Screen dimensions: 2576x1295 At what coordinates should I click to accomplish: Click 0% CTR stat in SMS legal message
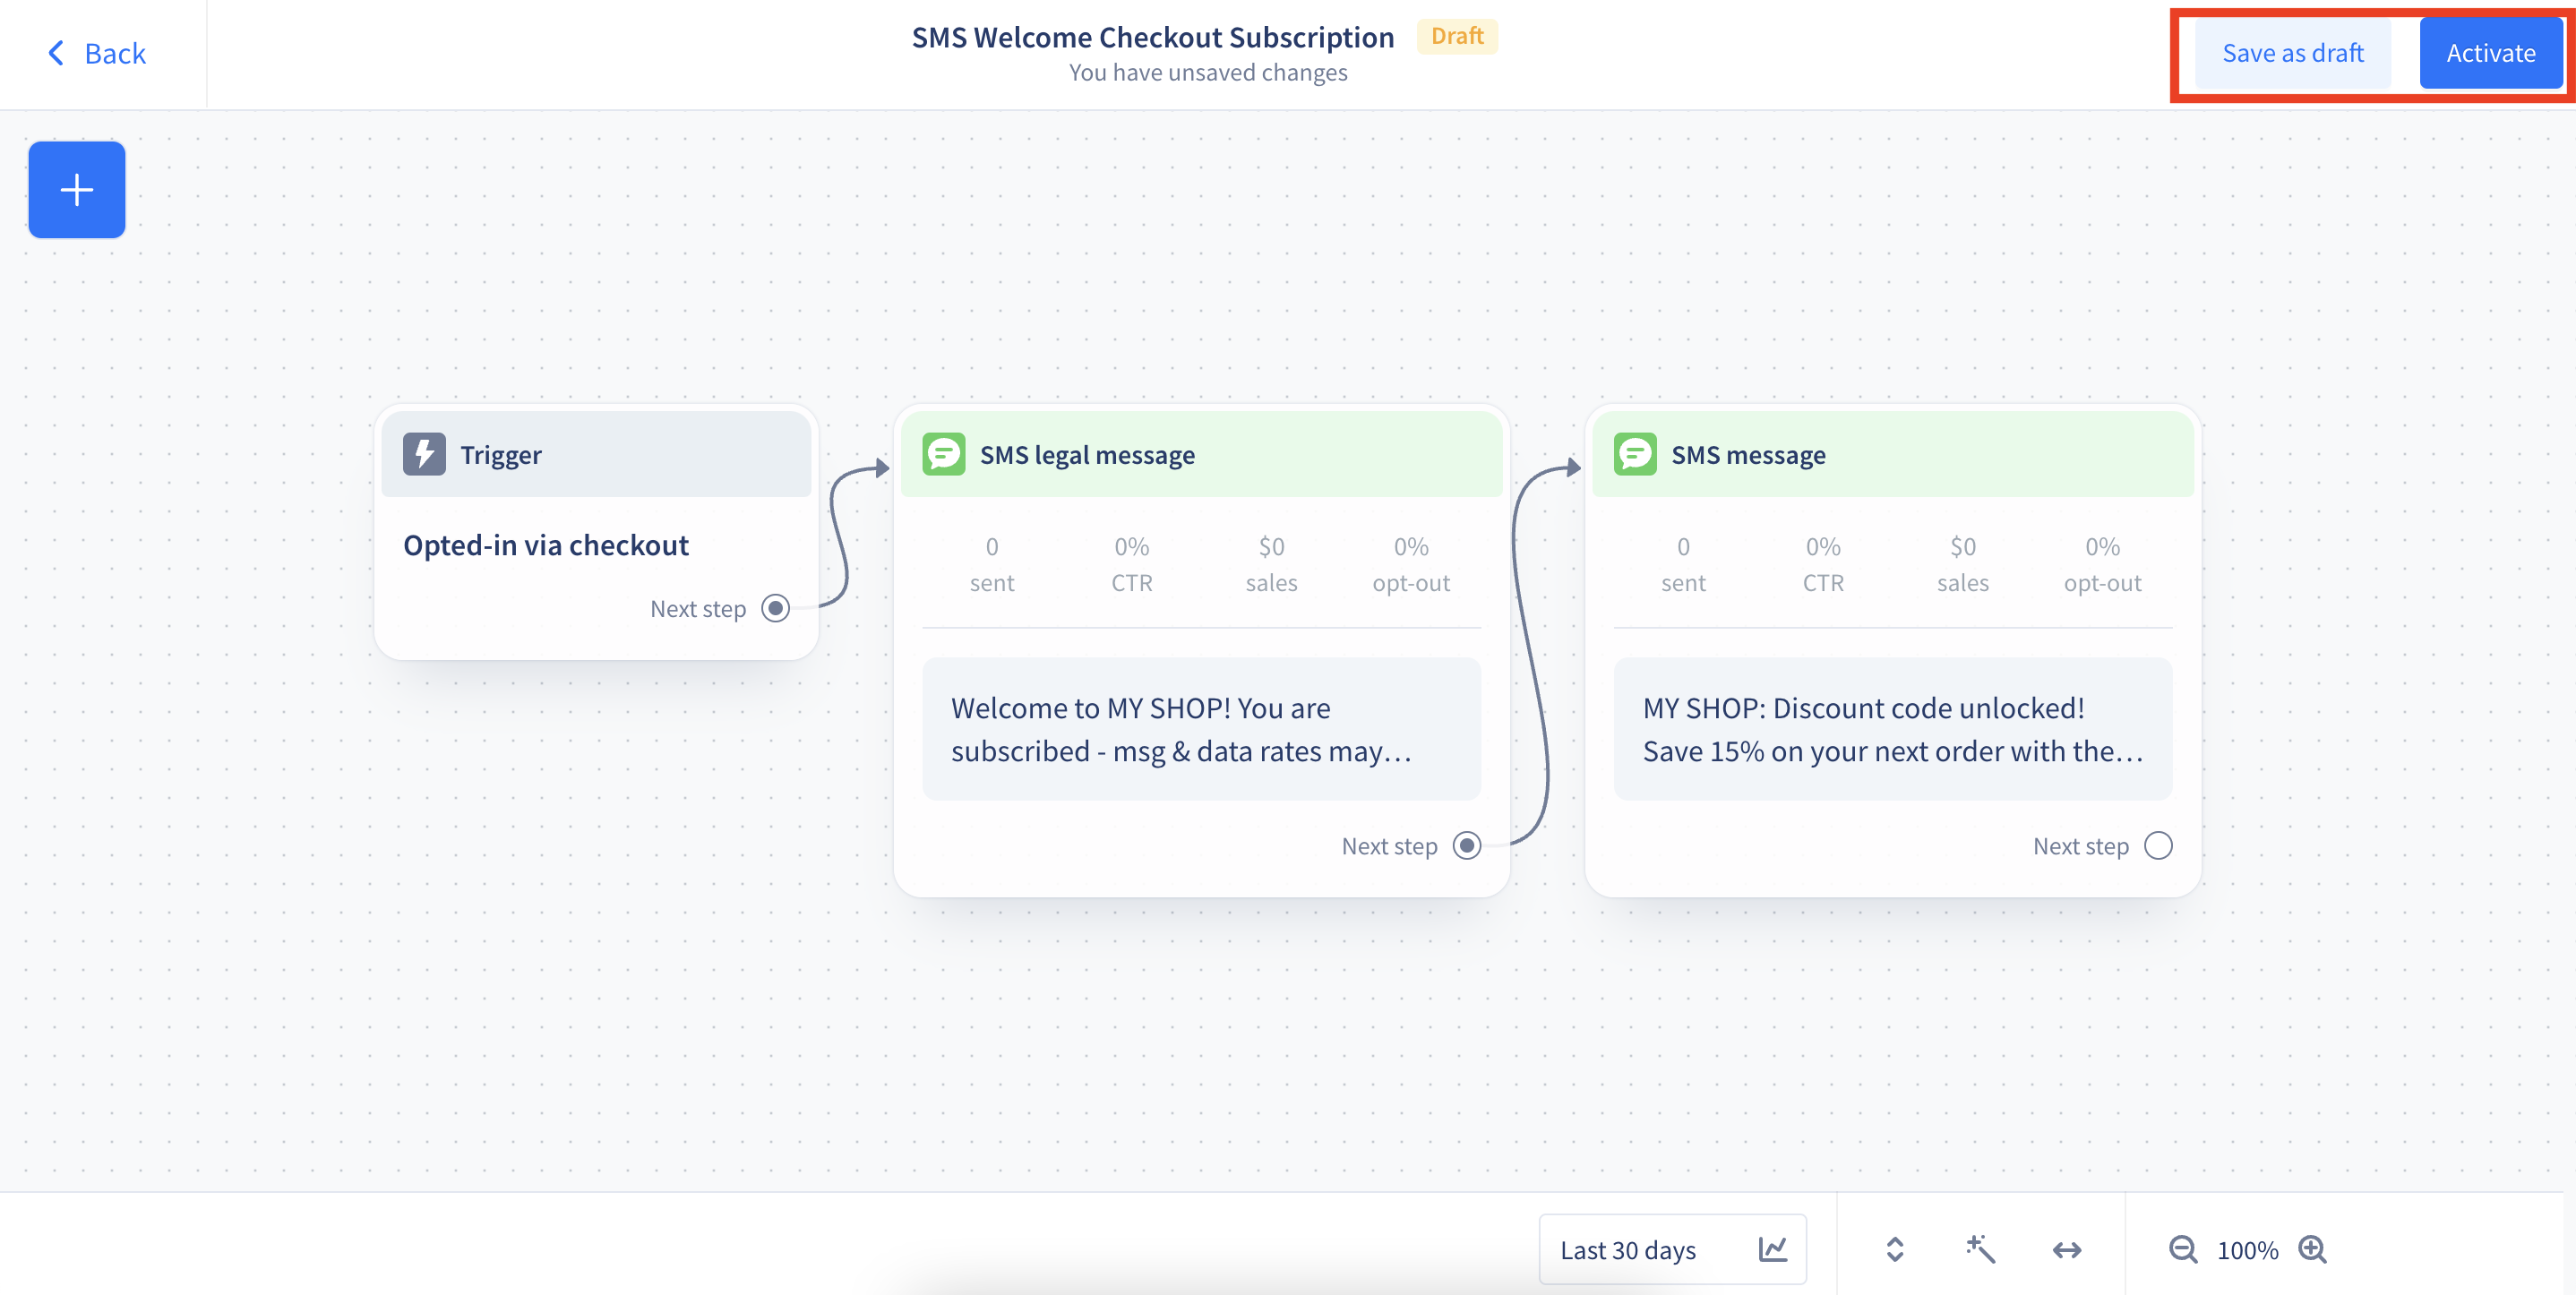tap(1131, 564)
